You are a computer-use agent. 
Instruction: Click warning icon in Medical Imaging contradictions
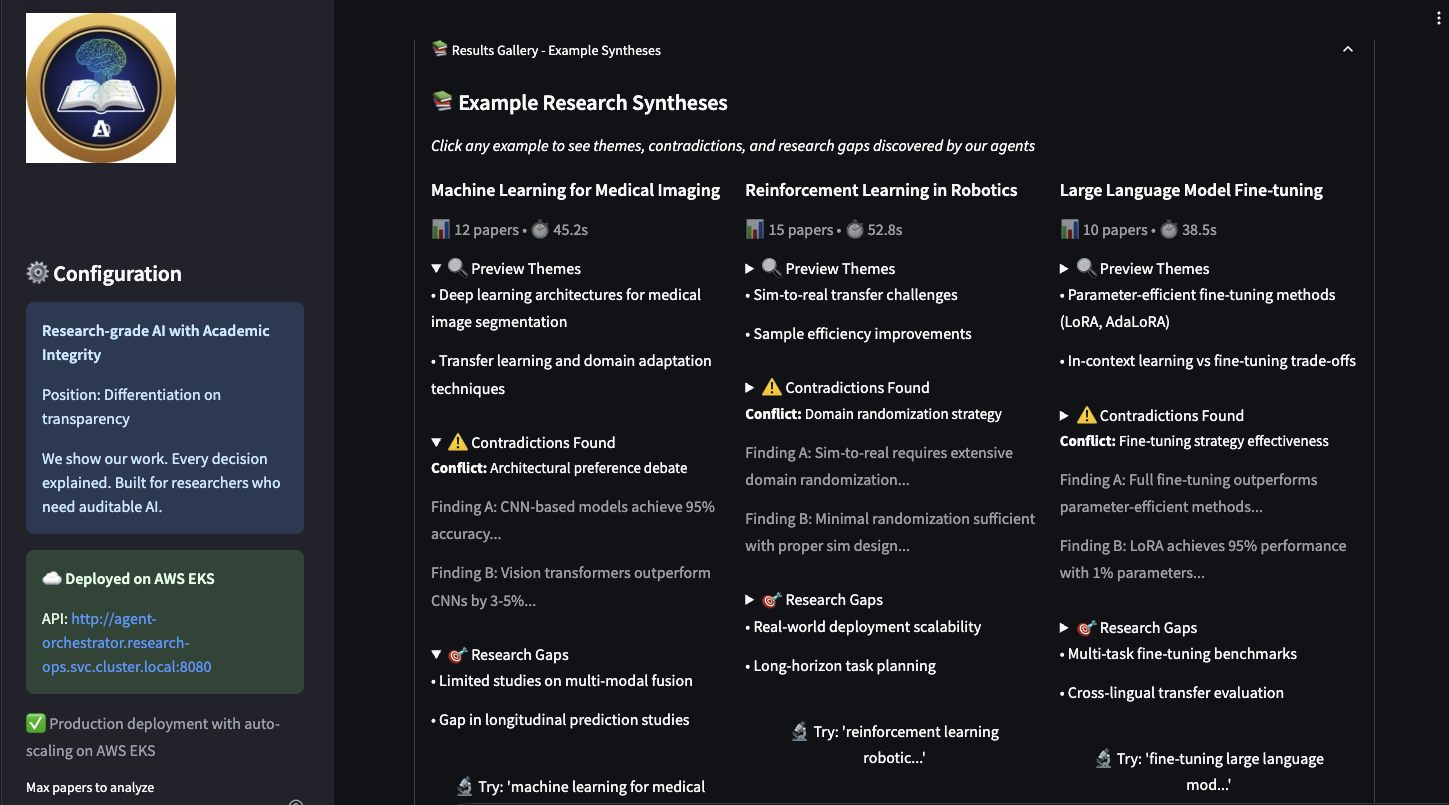point(458,442)
